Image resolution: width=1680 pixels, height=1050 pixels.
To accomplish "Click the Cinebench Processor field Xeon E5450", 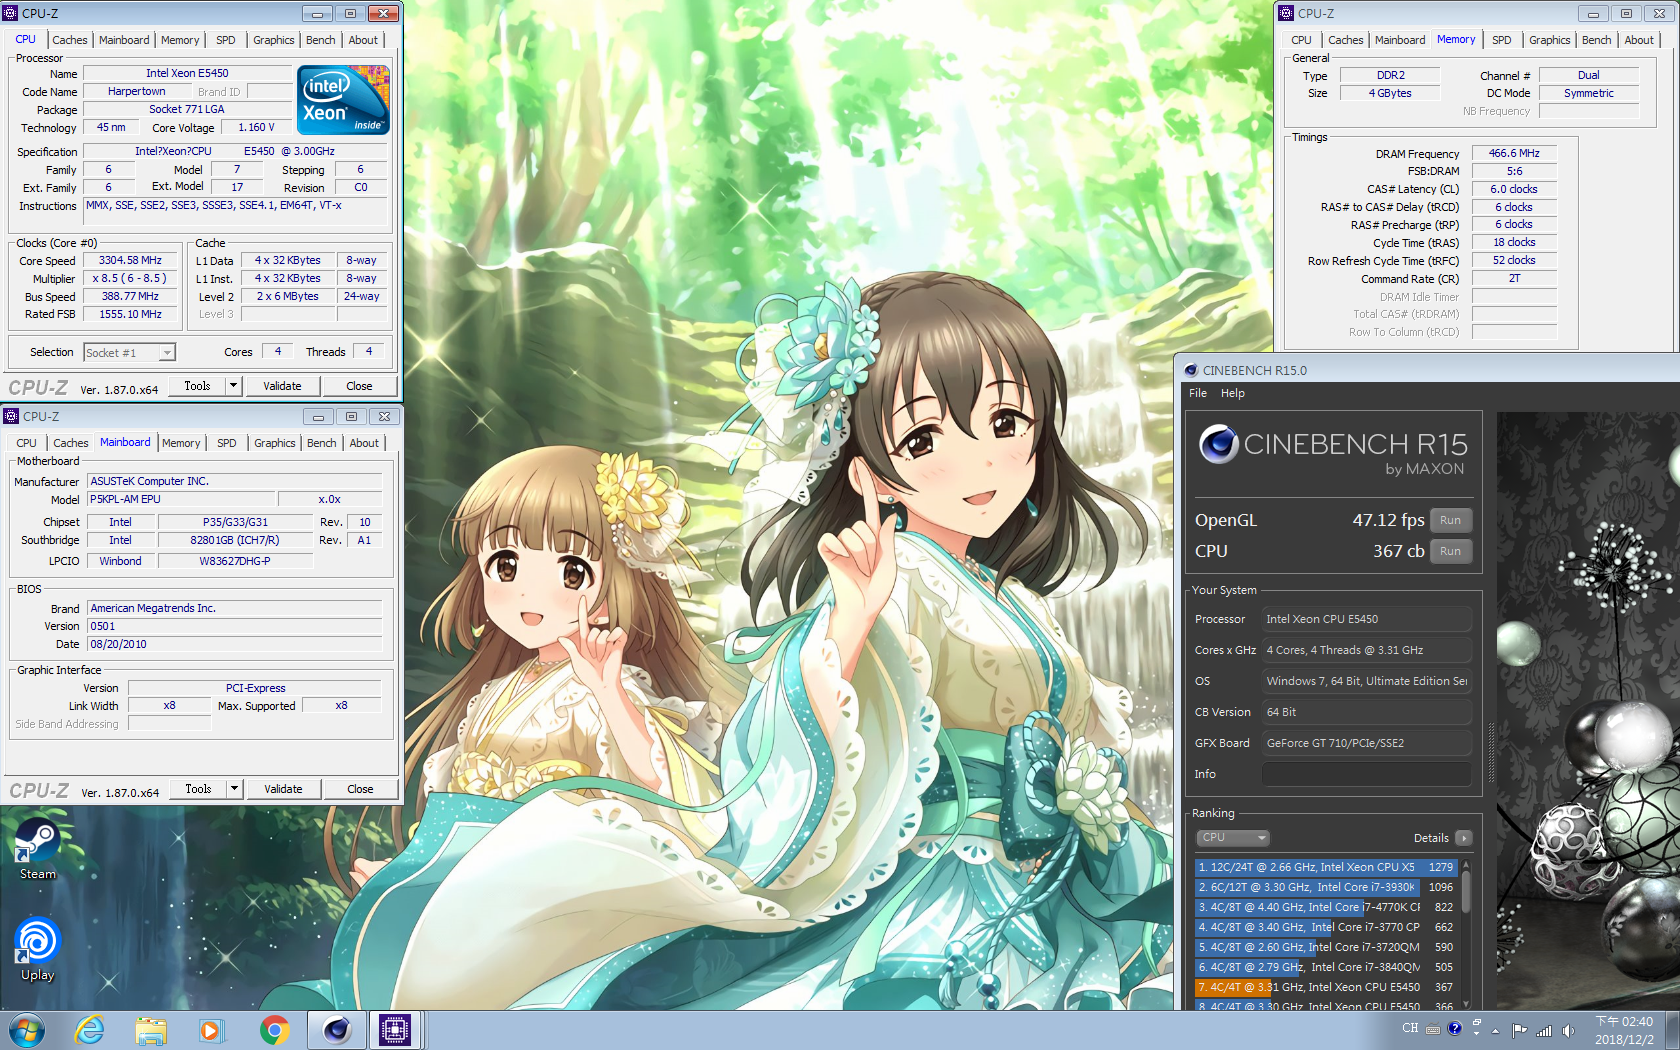I will pyautogui.click(x=1366, y=619).
